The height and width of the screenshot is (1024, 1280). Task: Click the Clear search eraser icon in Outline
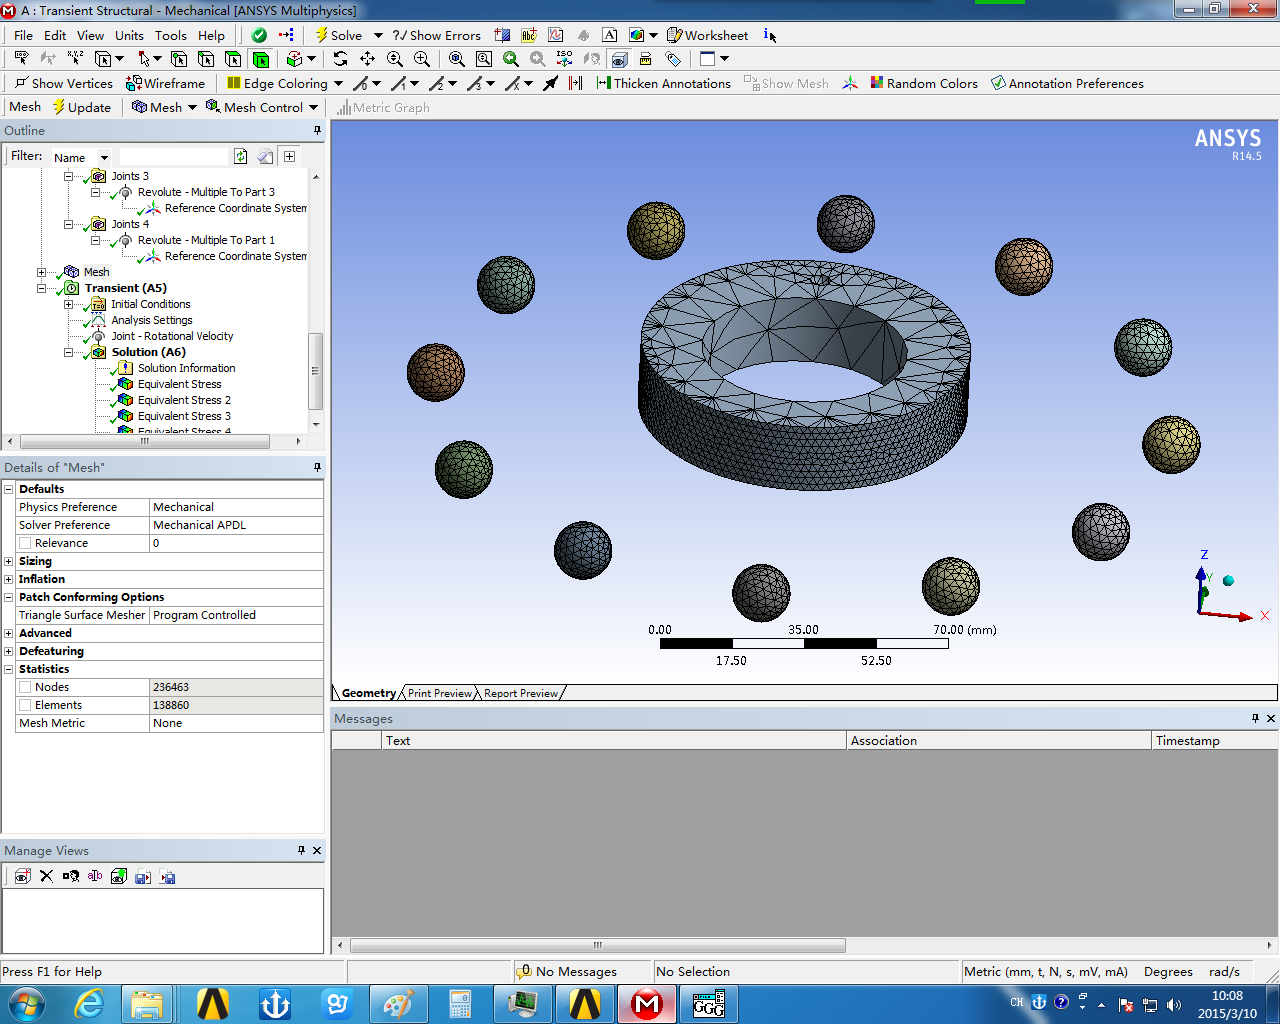click(x=265, y=156)
